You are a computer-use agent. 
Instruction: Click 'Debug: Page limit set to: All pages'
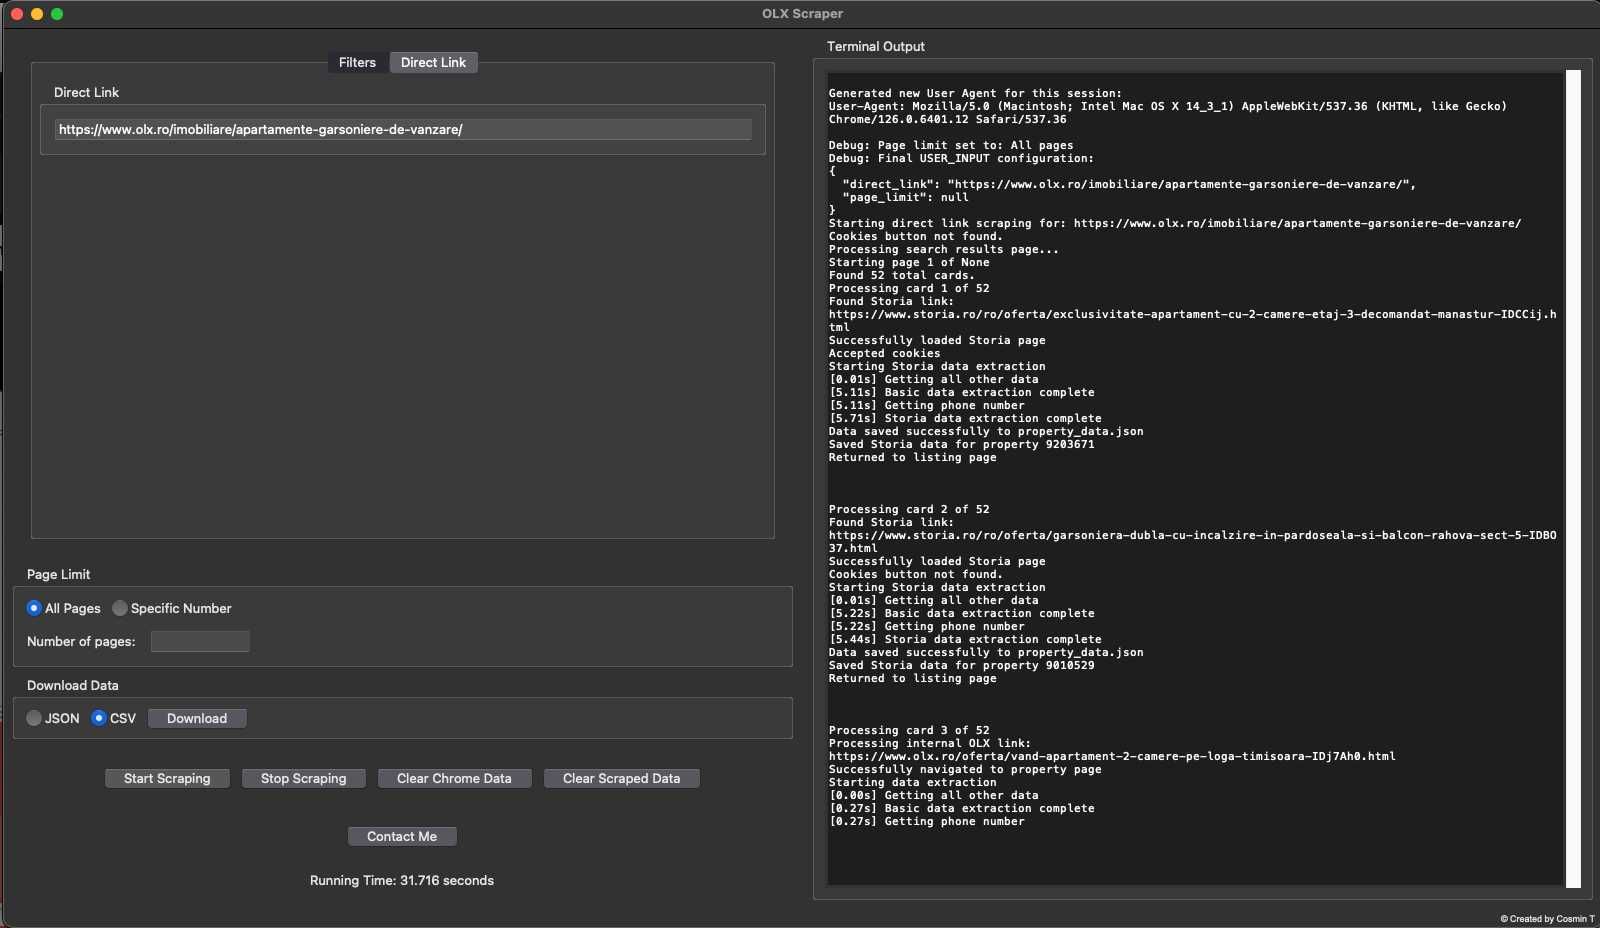[951, 145]
